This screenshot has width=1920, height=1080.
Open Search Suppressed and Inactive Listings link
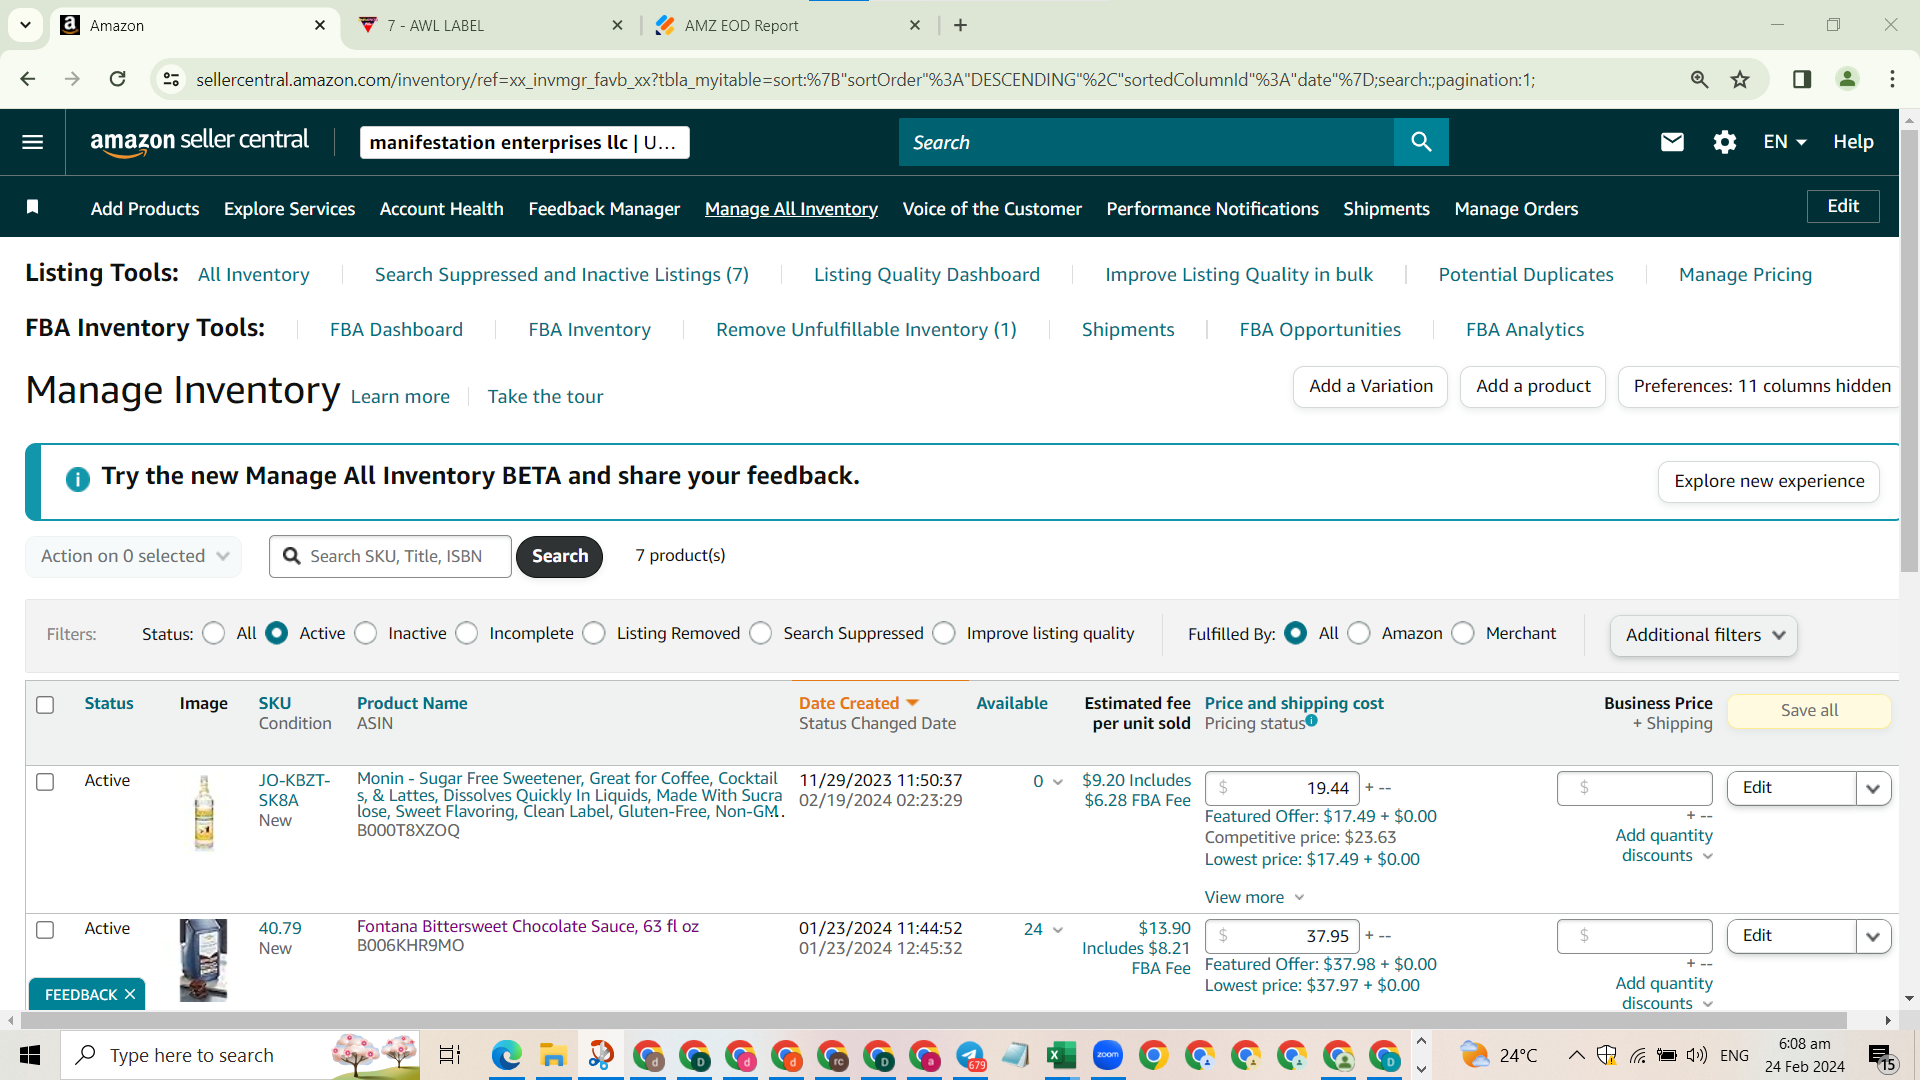pyautogui.click(x=562, y=275)
